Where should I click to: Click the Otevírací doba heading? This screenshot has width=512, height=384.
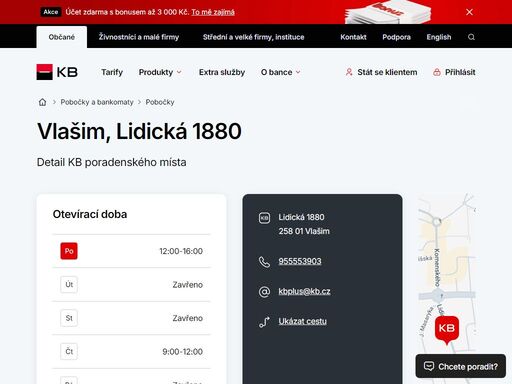(x=90, y=214)
